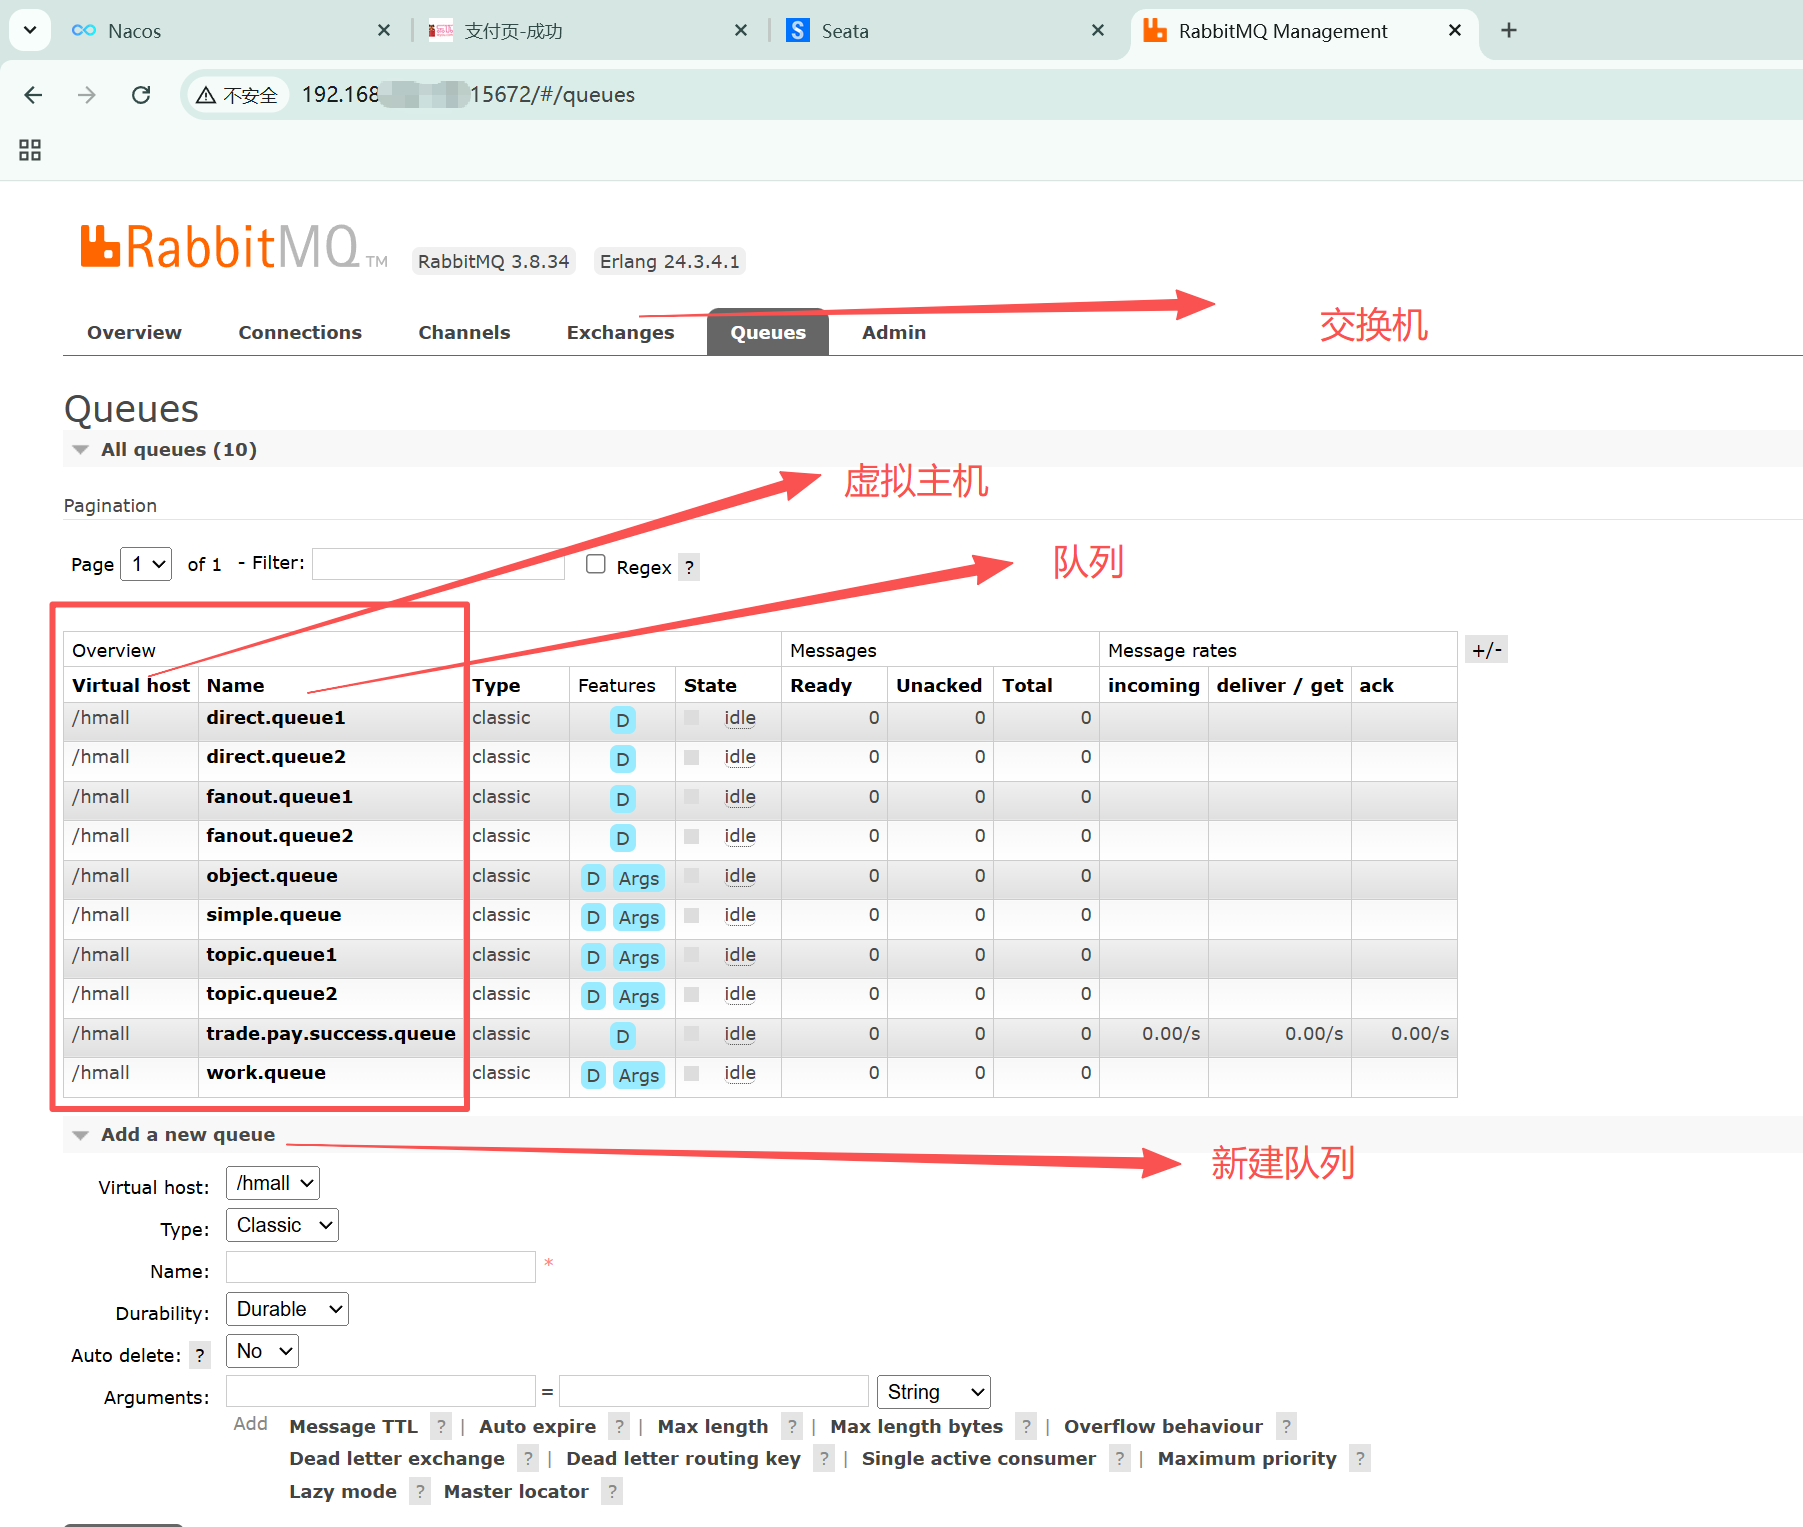Open Overflow behaviour help icon
1803x1527 pixels.
coord(1286,1426)
